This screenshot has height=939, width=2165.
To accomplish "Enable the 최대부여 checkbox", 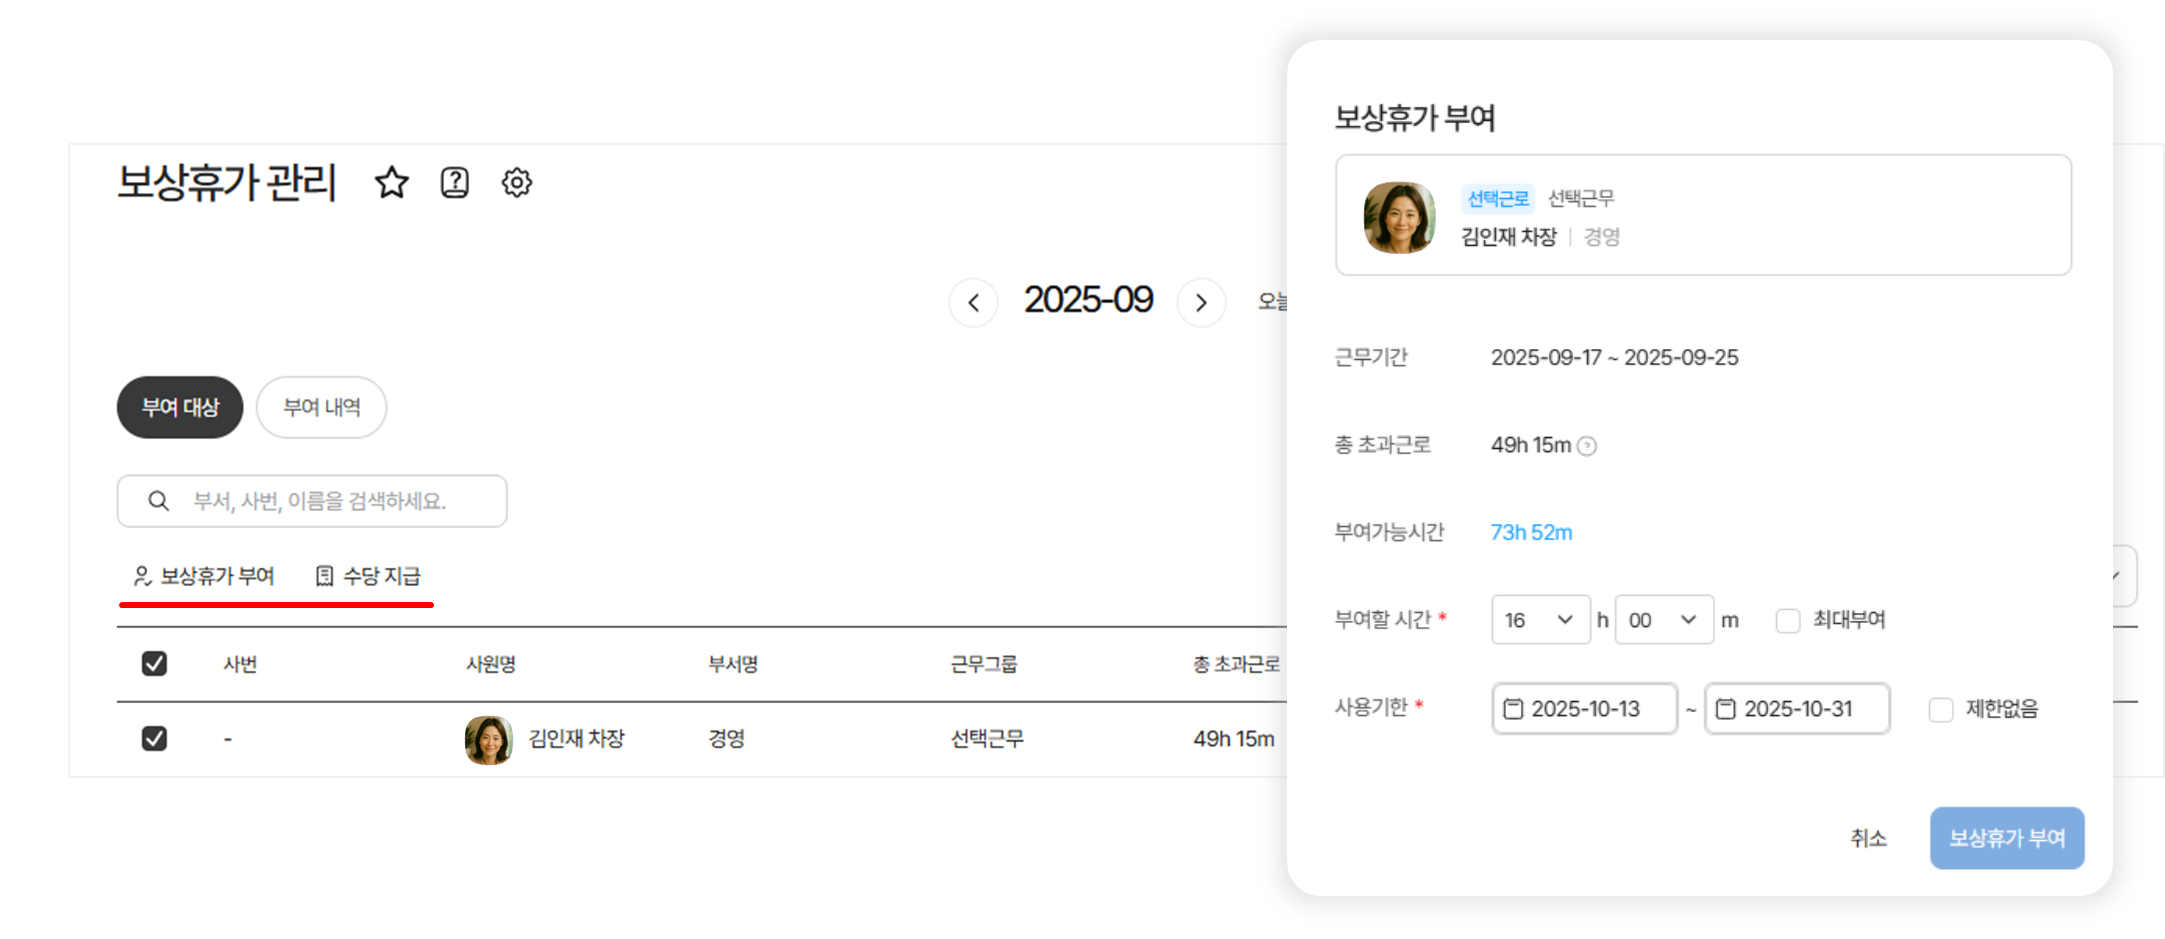I will pos(1788,621).
